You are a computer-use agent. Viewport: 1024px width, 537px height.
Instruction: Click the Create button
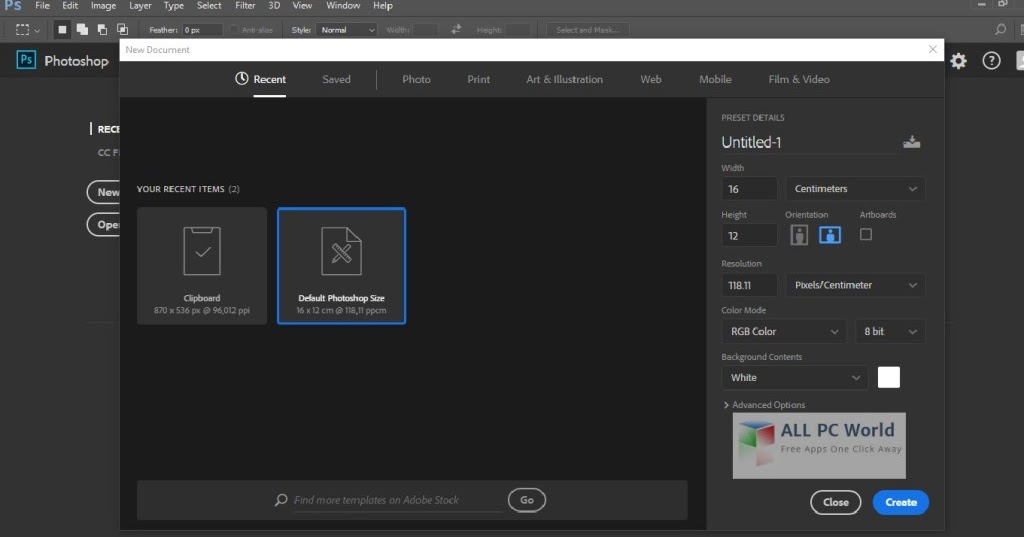tap(901, 502)
